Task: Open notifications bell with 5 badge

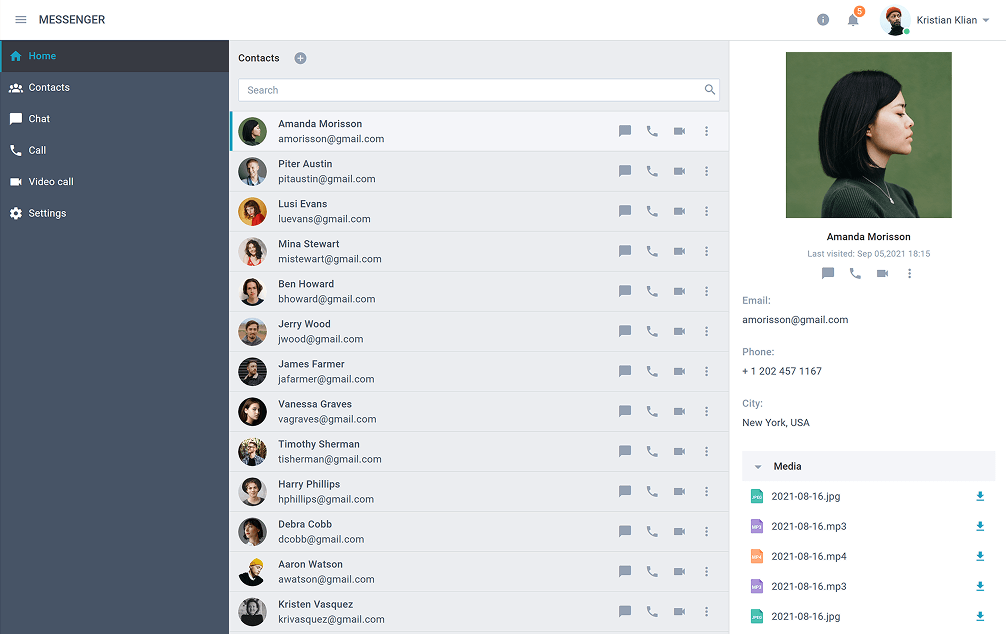Action: coord(853,20)
